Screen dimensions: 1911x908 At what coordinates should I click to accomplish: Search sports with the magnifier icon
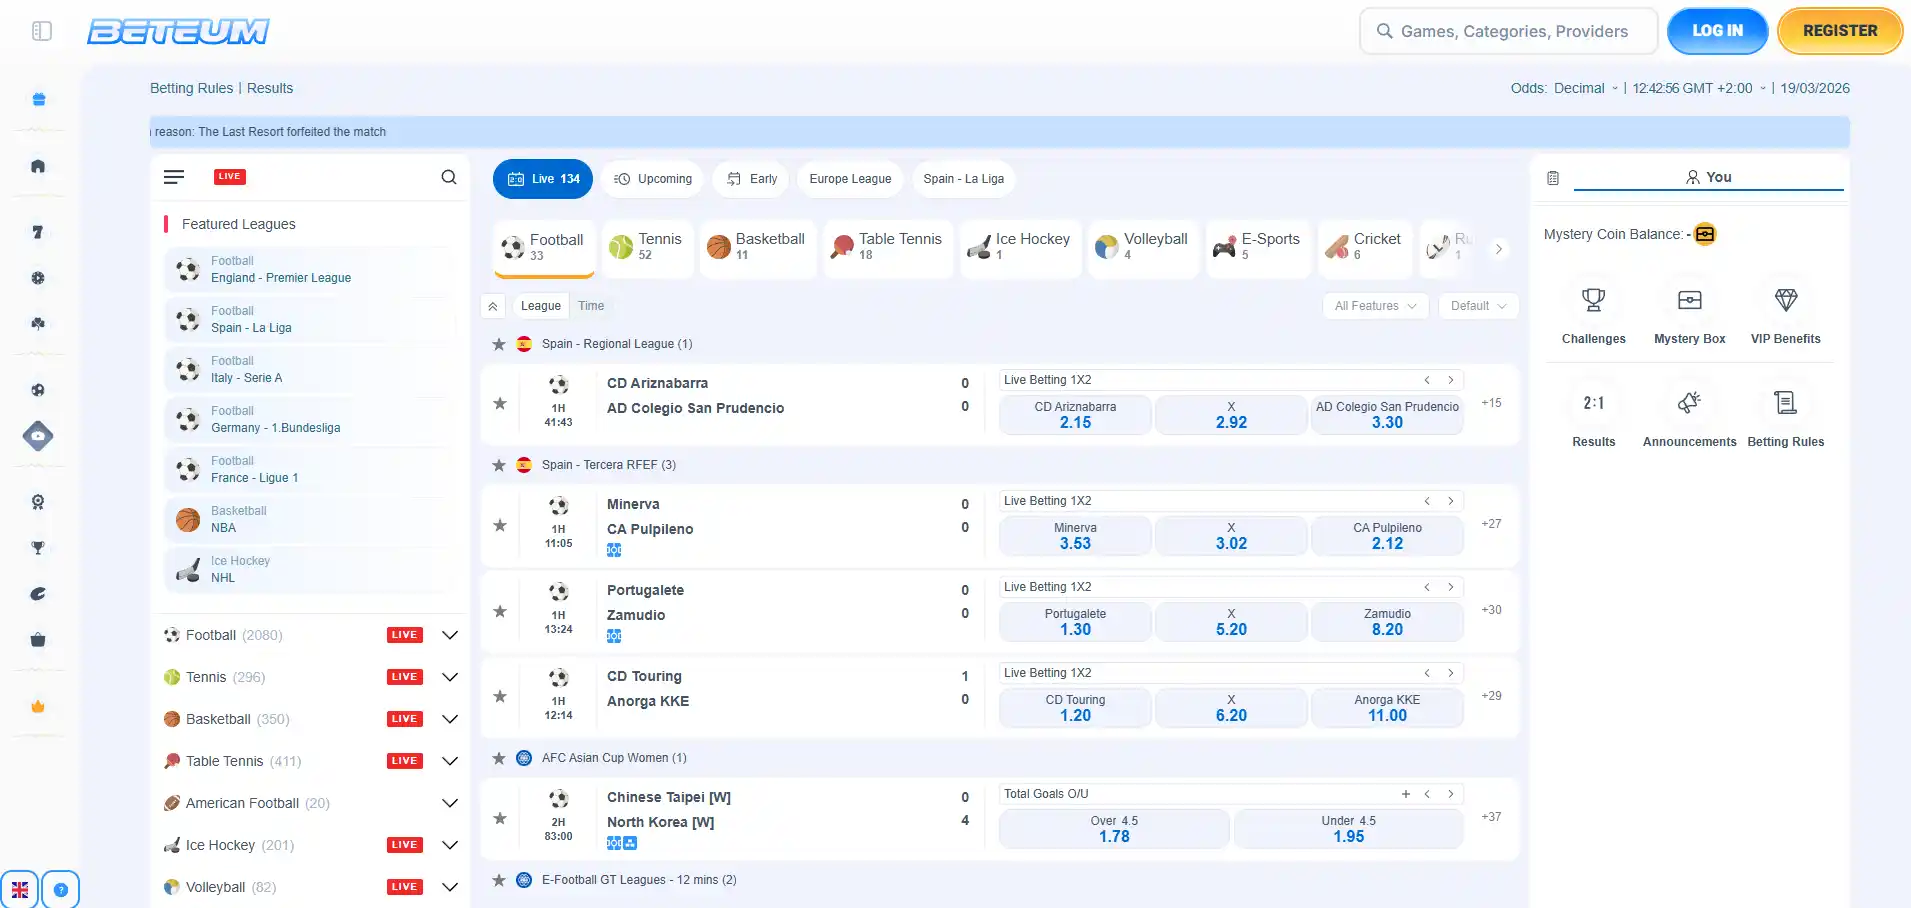449,177
